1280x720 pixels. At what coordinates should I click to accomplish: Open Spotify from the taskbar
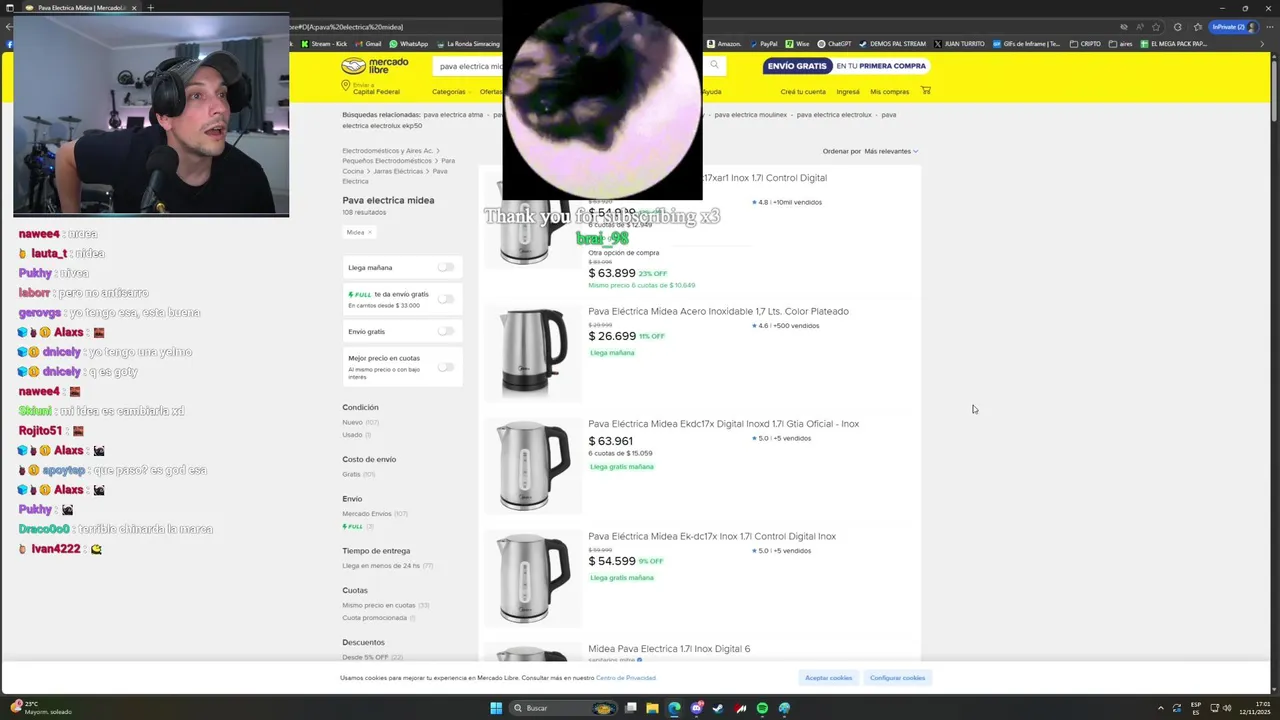click(762, 708)
